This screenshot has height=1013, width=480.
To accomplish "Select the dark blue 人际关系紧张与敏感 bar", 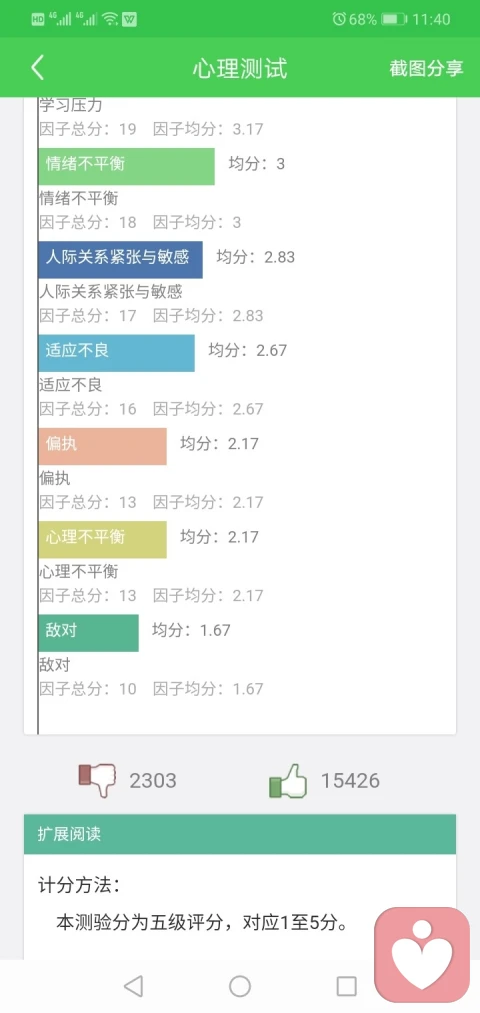I will click(120, 260).
